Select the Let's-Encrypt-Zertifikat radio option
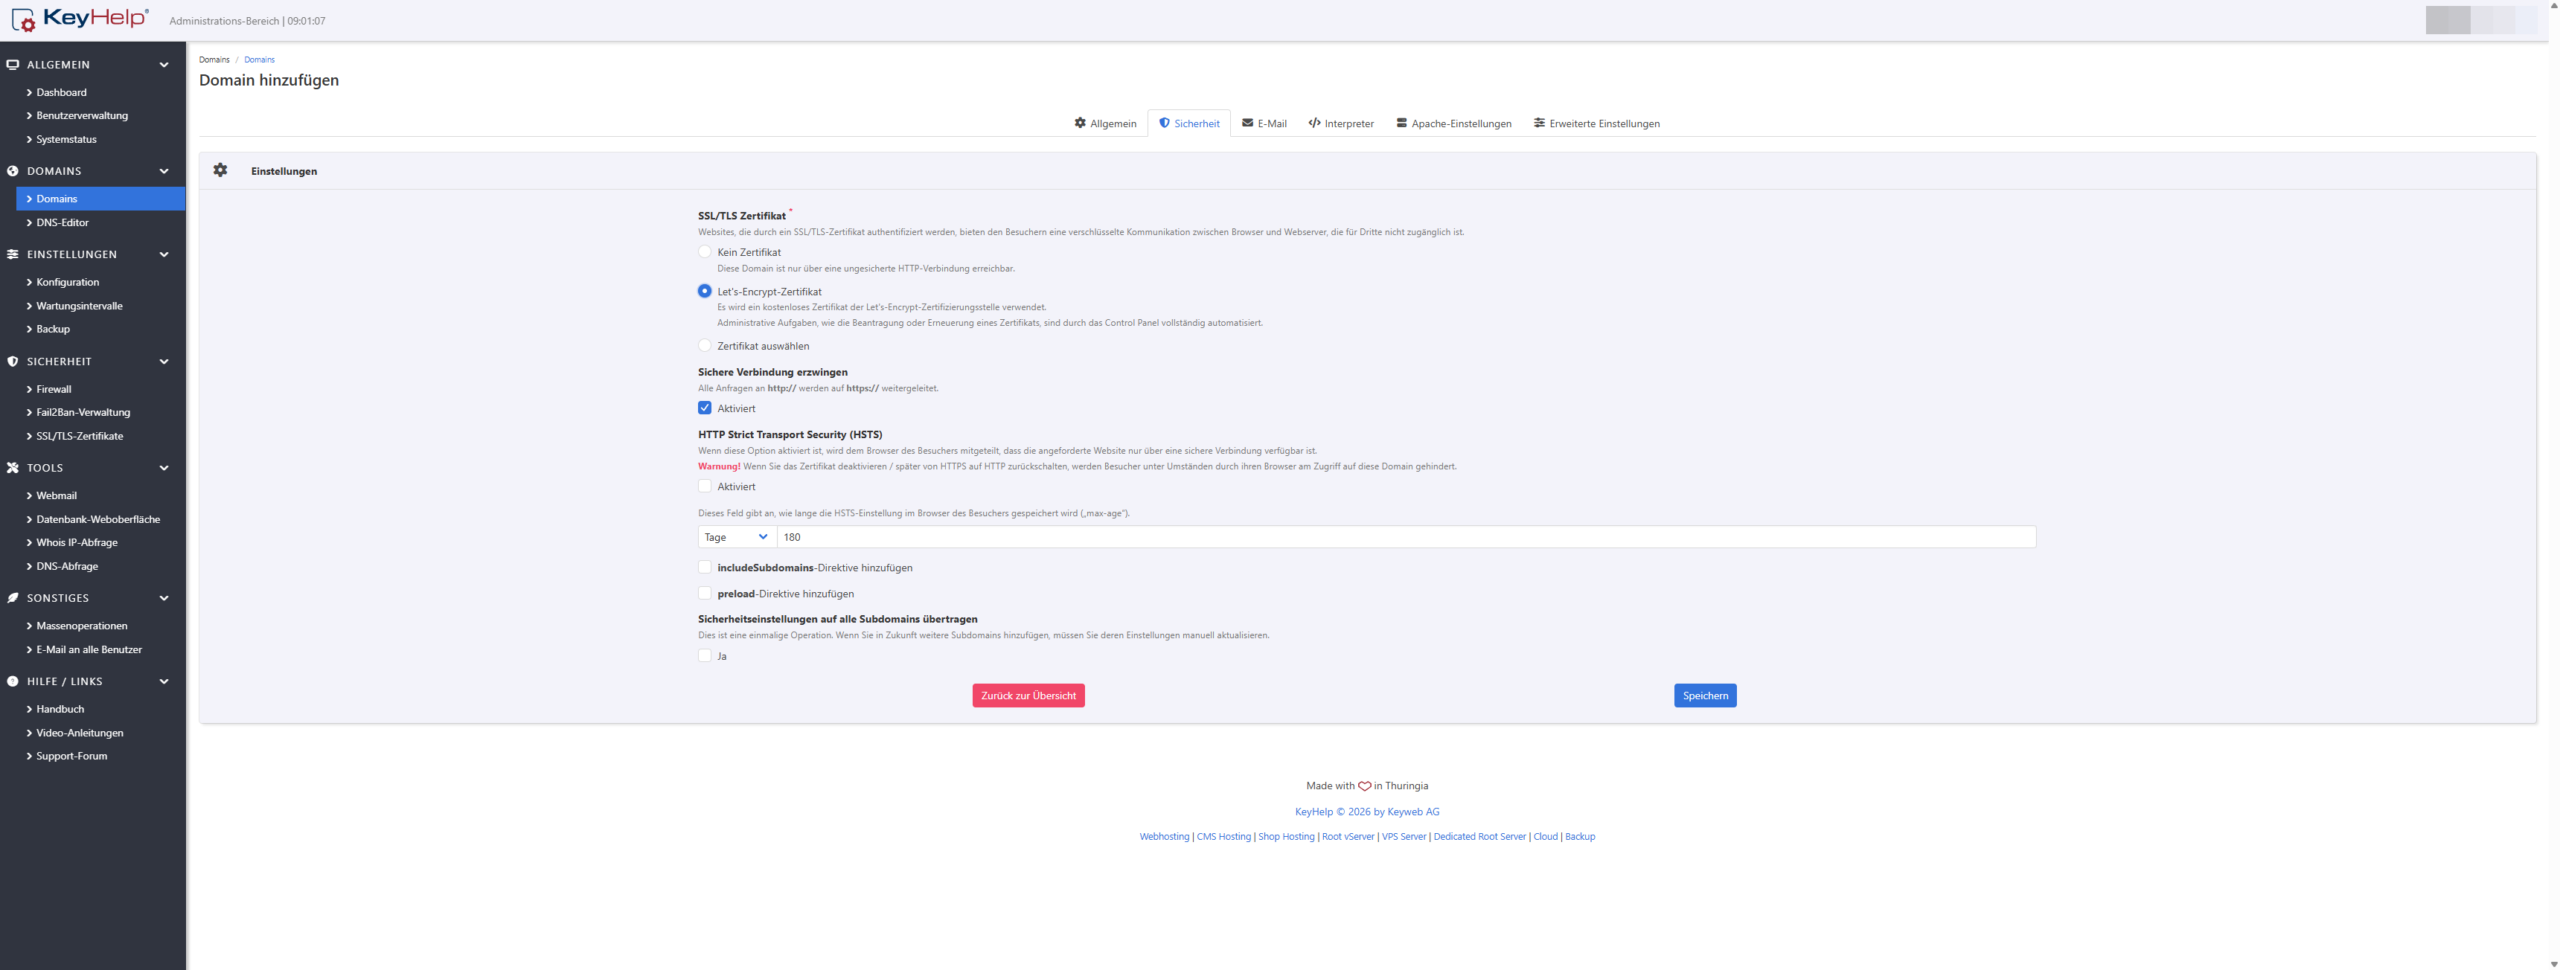 tap(705, 291)
